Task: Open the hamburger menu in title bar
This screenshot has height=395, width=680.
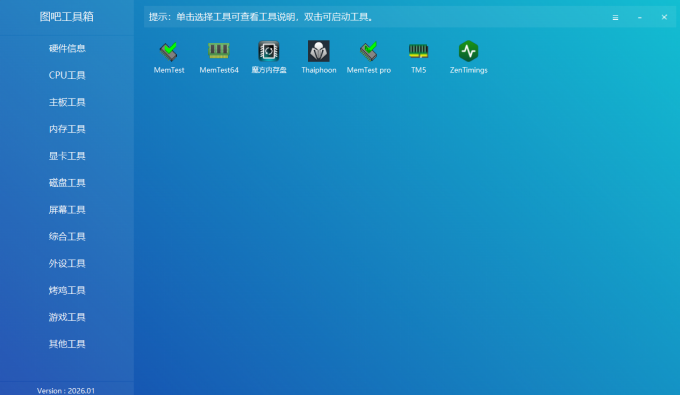Action: tap(615, 18)
